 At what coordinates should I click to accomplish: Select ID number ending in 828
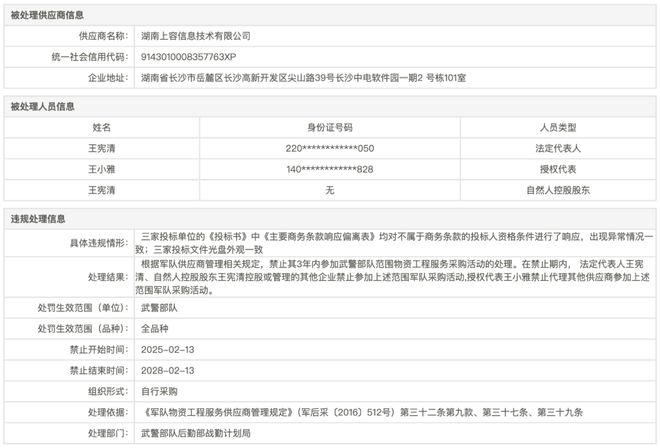(x=330, y=169)
